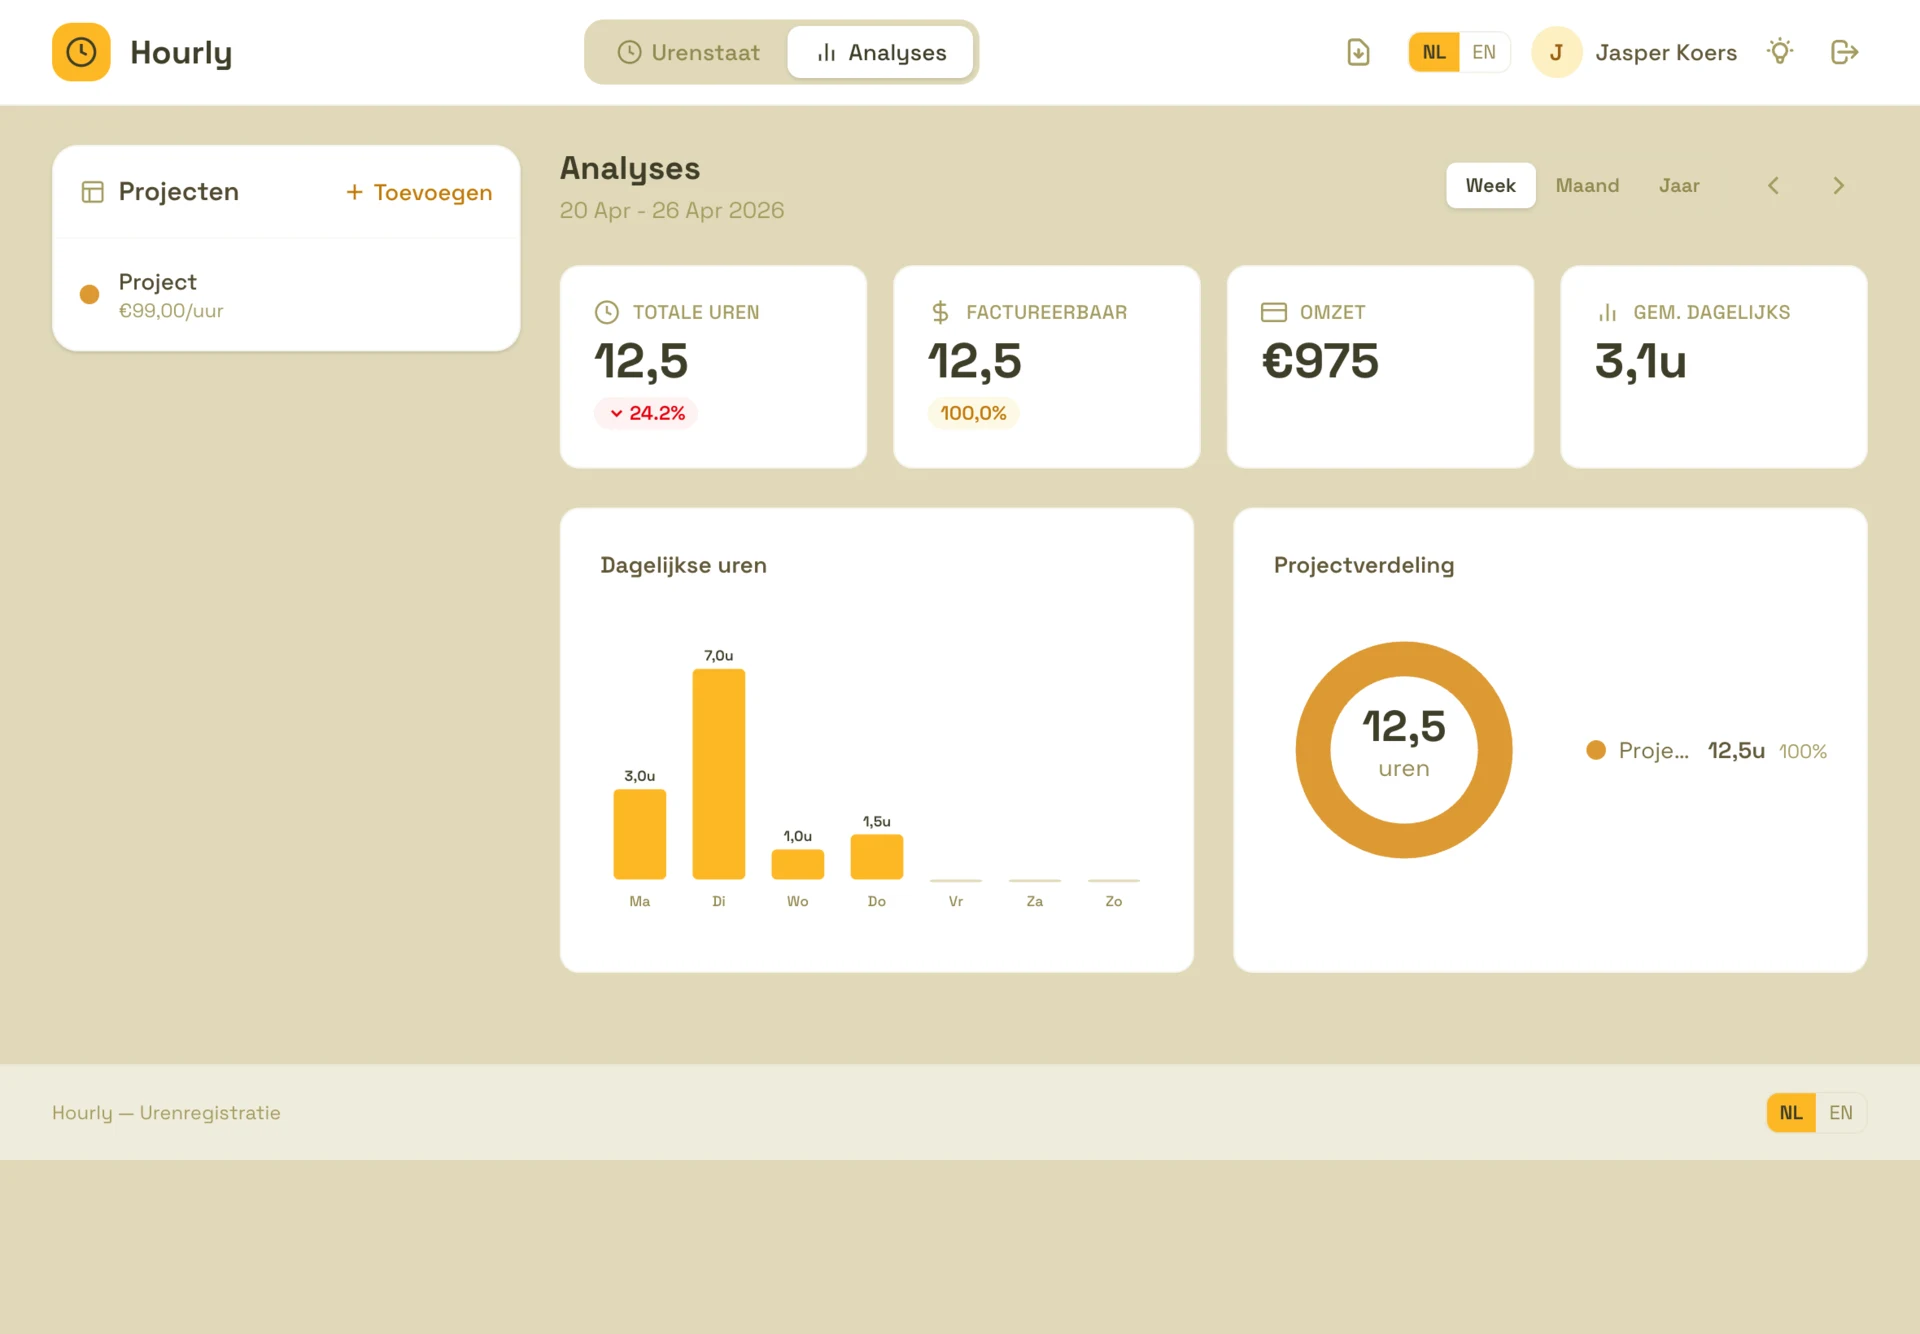The image size is (1920, 1334).
Task: Click the Projecten panel layout icon
Action: tap(92, 192)
